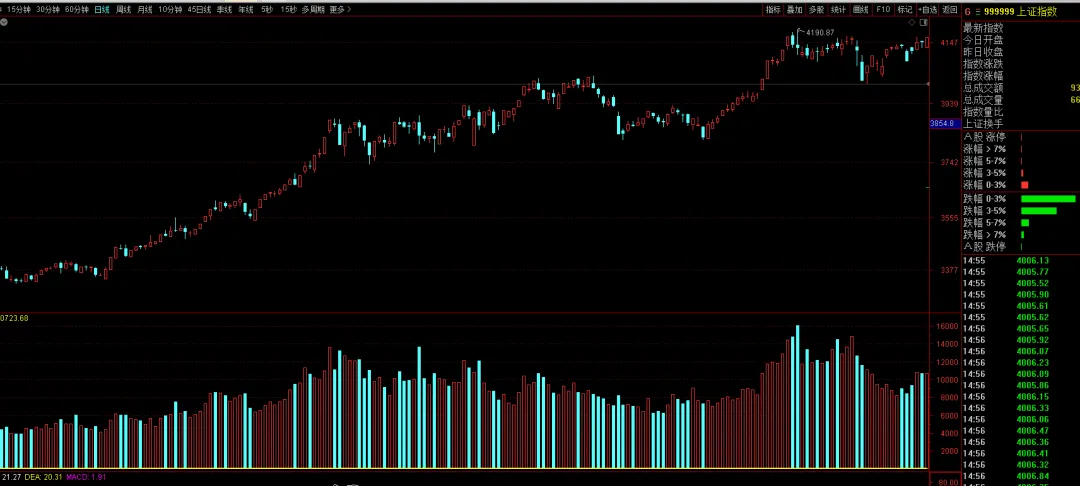Activate the 画线 drawing tools
Screen dimensions: 1080x486
(x=860, y=10)
